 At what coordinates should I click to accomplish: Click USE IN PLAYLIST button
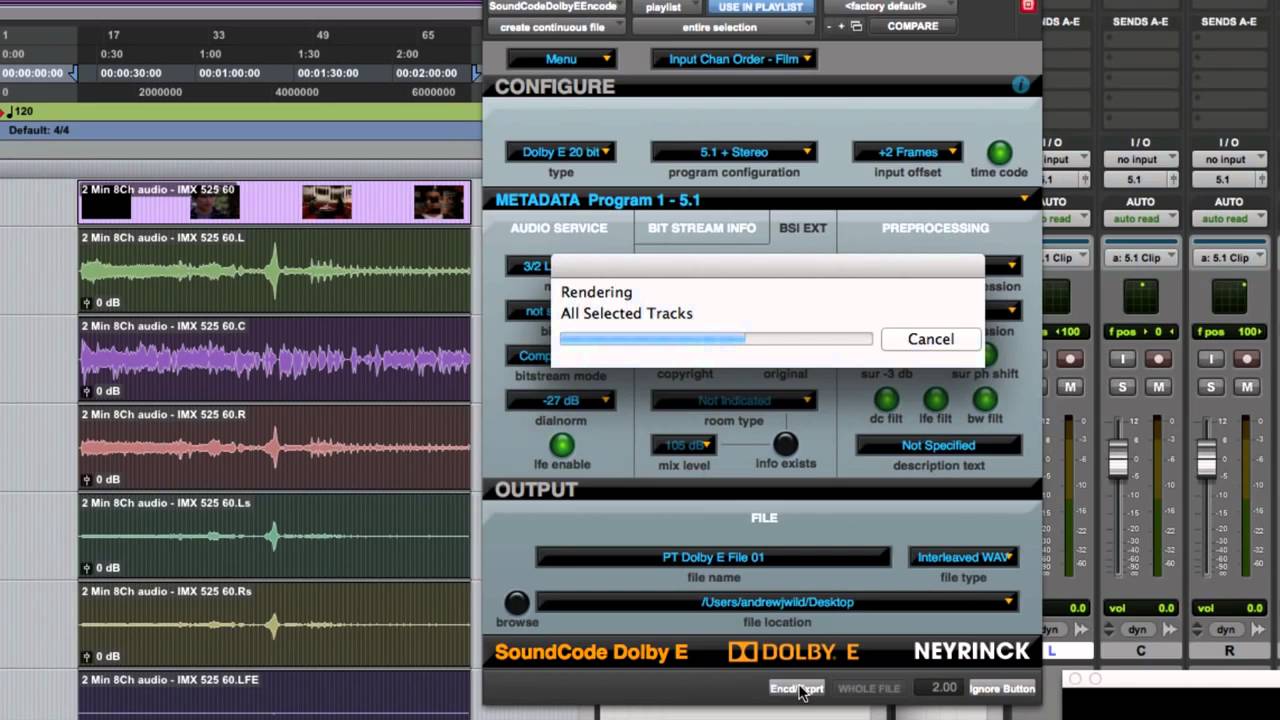tap(760, 6)
